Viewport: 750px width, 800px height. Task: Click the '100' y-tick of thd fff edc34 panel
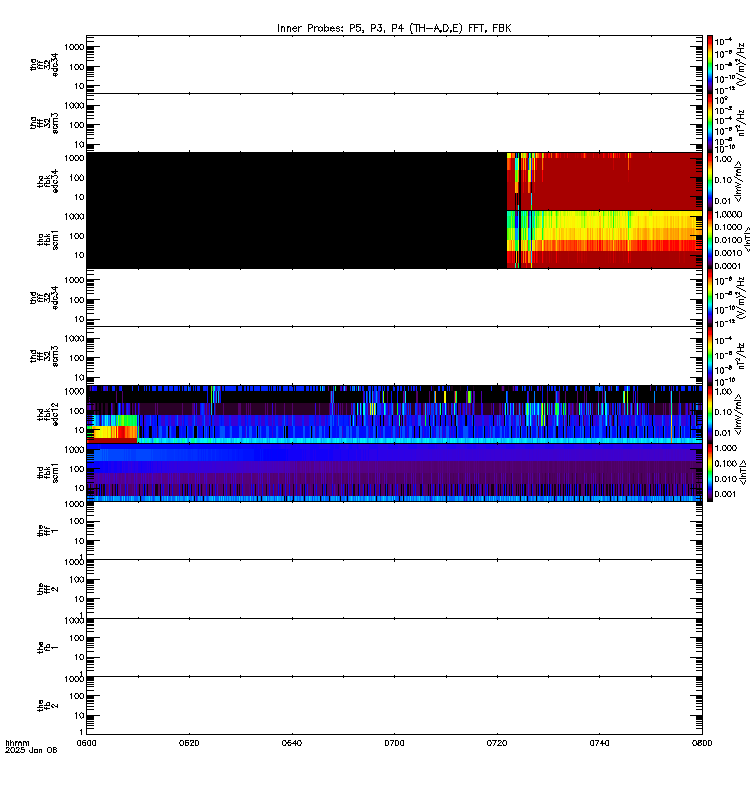point(77,300)
